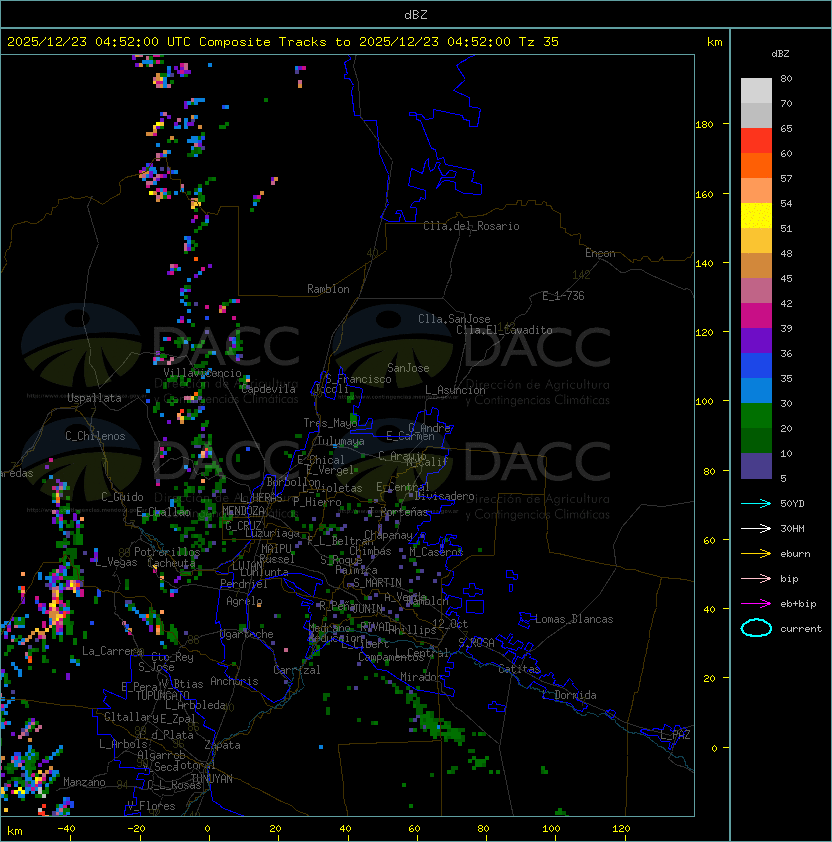Click the '57' value on dBZ scale
Image resolution: width=832 pixels, height=842 pixels.
(x=786, y=178)
